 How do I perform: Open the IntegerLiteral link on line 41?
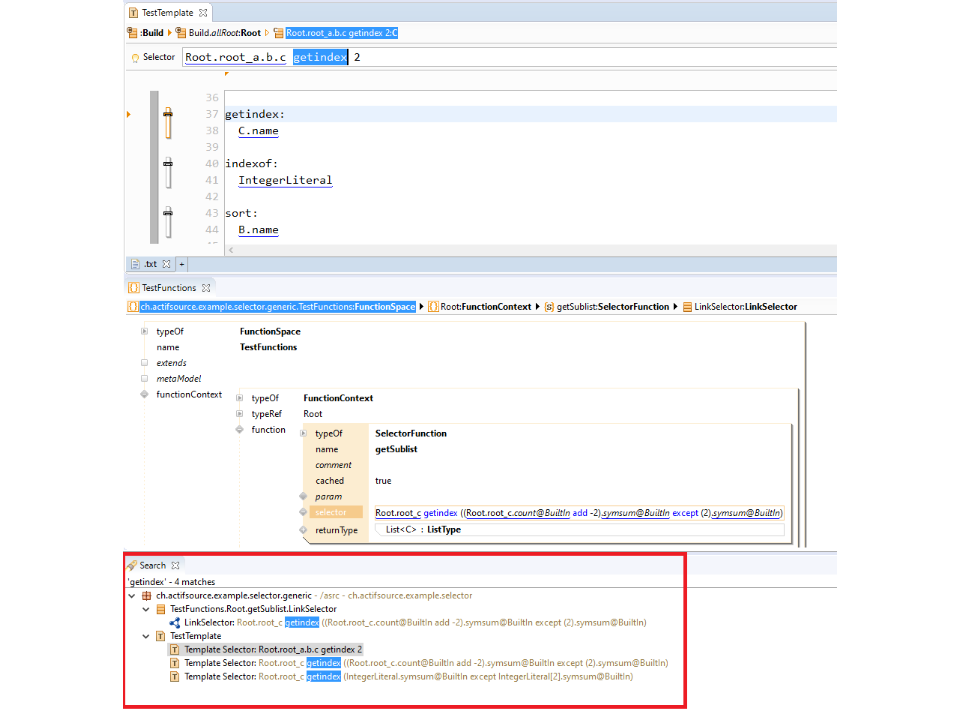(284, 181)
